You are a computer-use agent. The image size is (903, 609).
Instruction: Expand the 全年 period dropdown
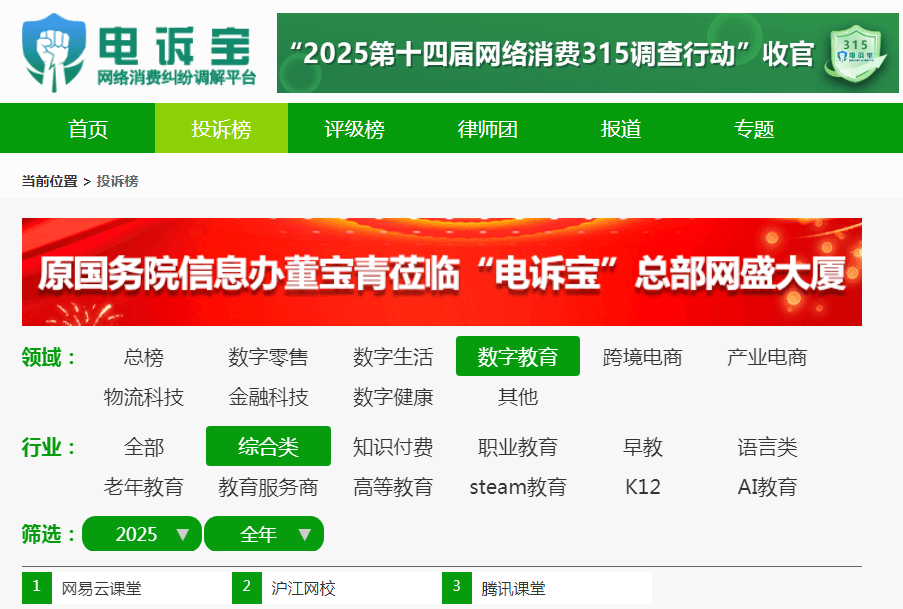pyautogui.click(x=264, y=534)
